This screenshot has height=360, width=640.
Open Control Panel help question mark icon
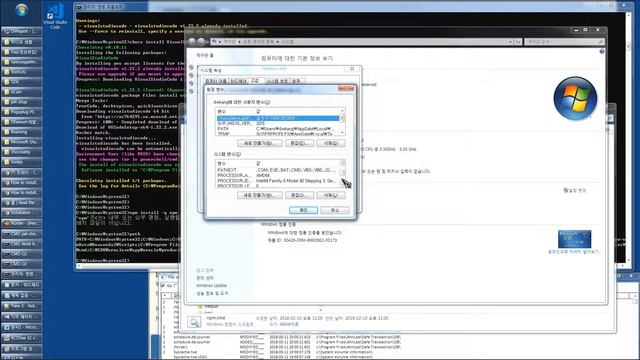coord(602,51)
